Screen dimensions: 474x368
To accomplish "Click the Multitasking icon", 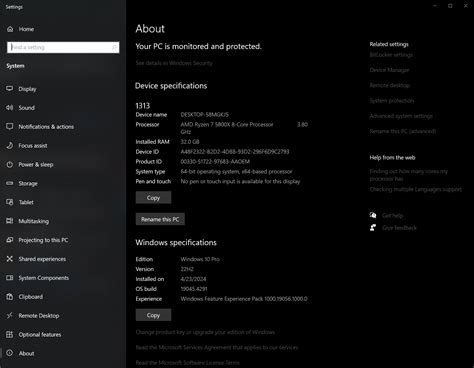I will point(10,221).
